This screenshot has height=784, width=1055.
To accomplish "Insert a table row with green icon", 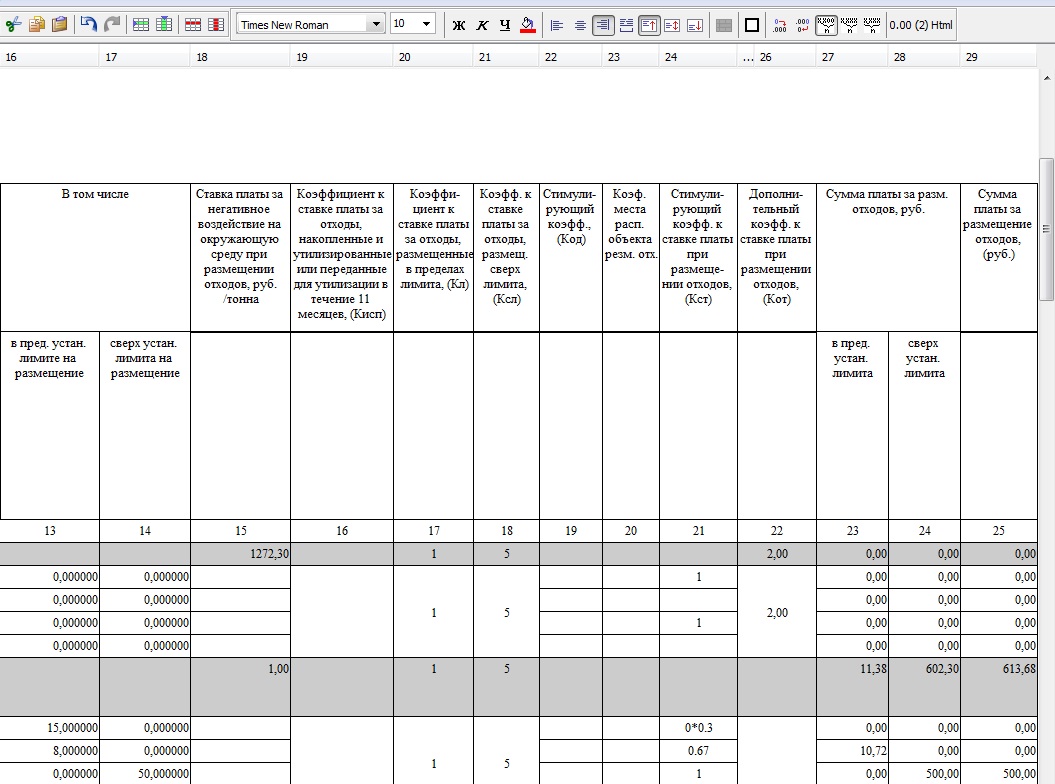I will [x=141, y=24].
